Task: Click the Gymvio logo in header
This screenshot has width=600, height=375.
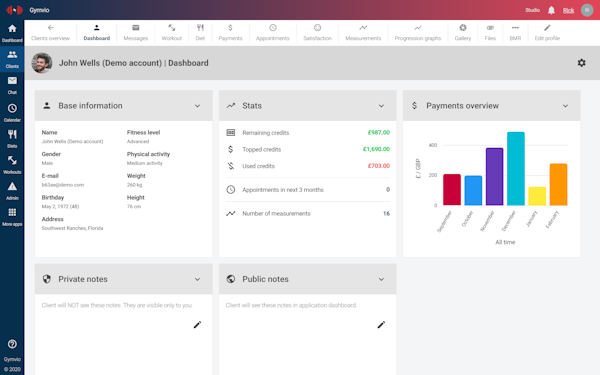Action: pos(14,10)
